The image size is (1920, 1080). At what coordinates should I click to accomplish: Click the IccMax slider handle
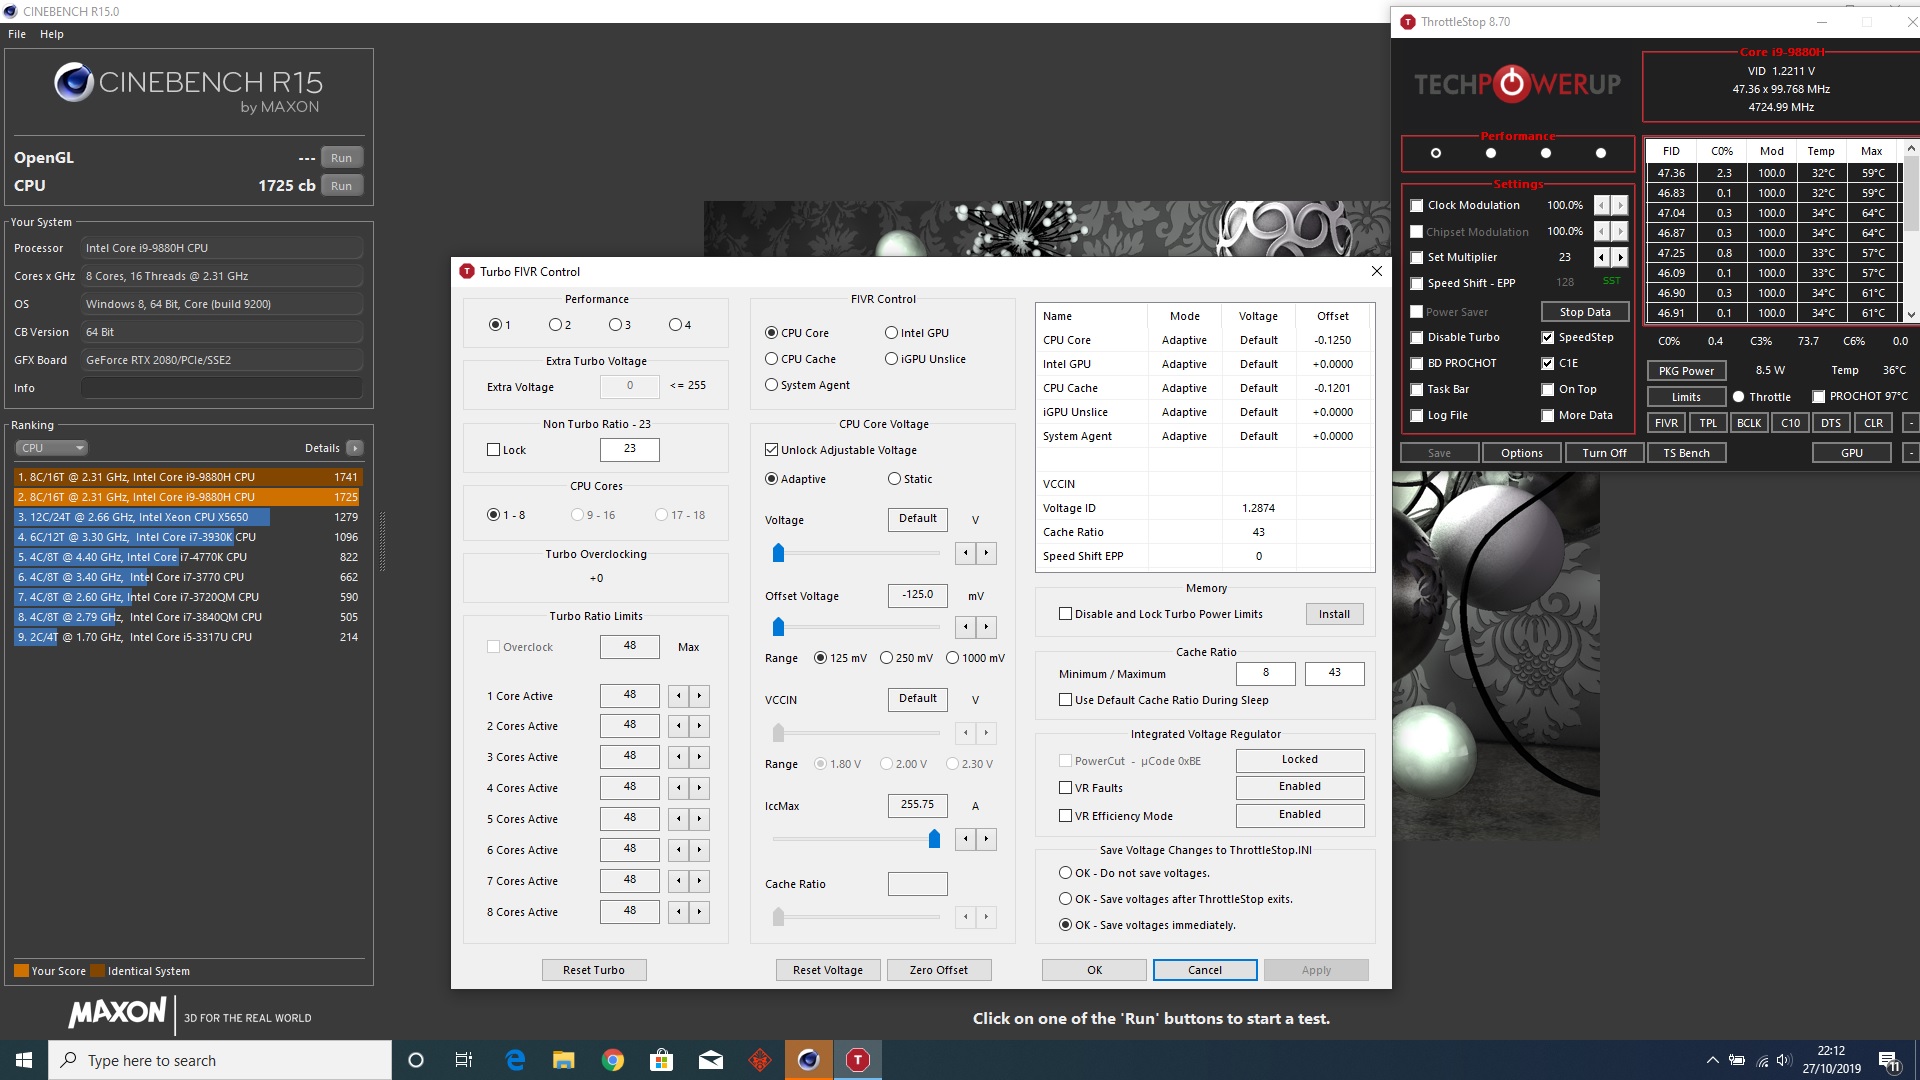tap(934, 839)
